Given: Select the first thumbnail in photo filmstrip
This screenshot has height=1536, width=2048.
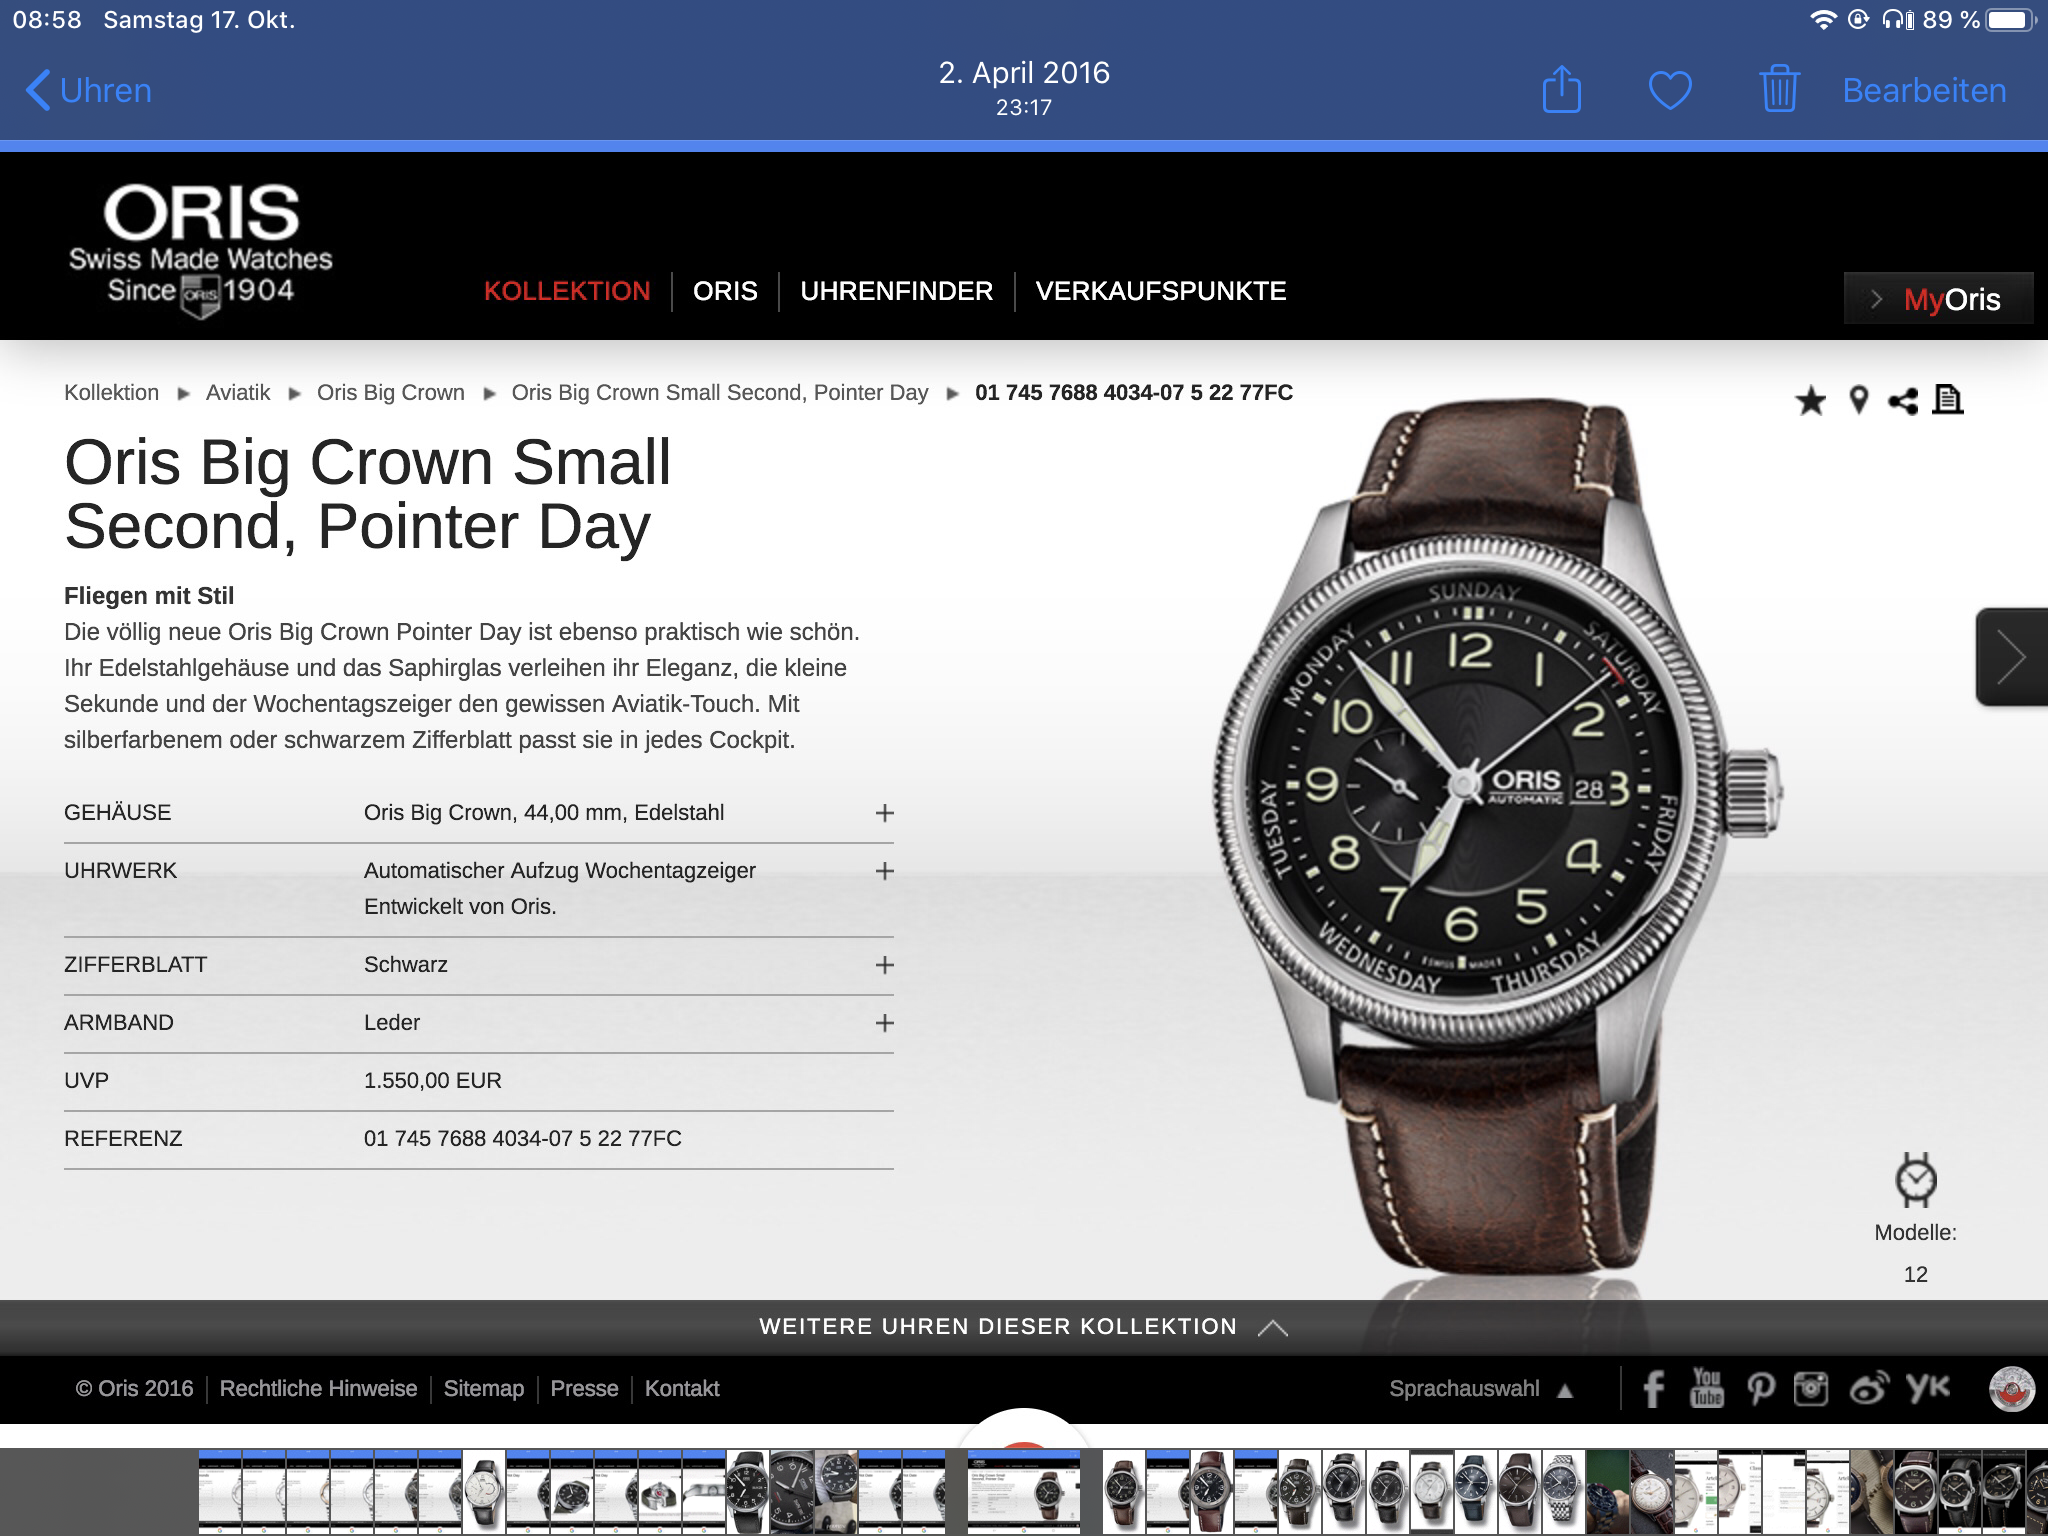Looking at the screenshot, I should coord(220,1492).
